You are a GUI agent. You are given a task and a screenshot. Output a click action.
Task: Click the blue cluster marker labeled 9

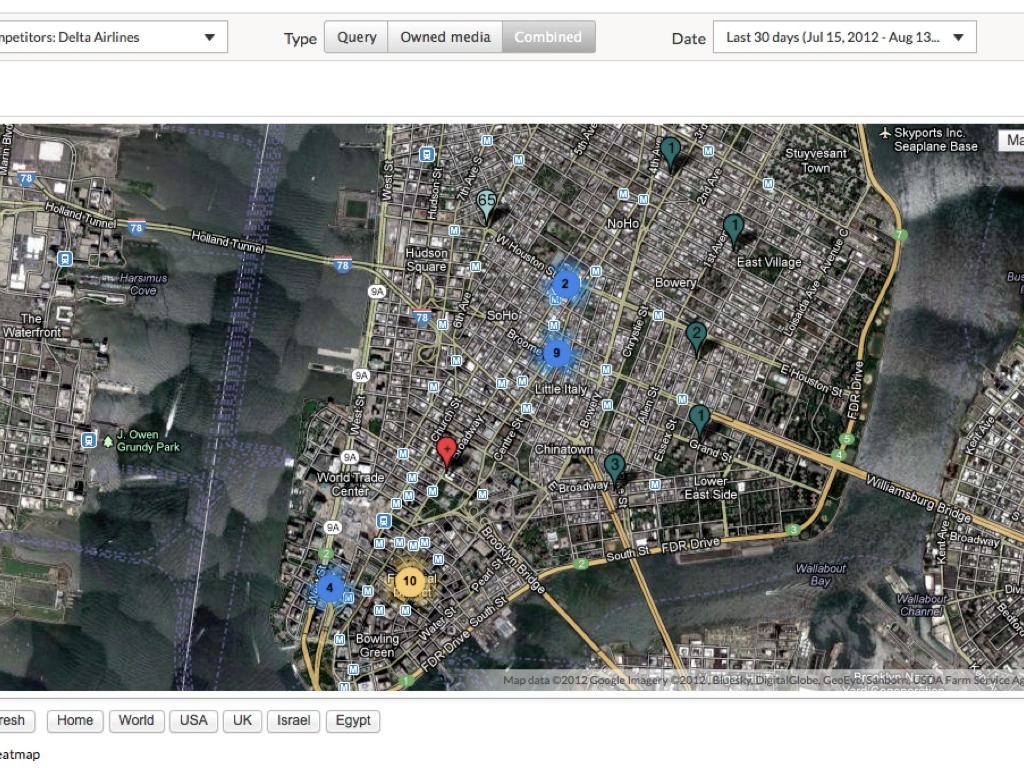pos(557,353)
